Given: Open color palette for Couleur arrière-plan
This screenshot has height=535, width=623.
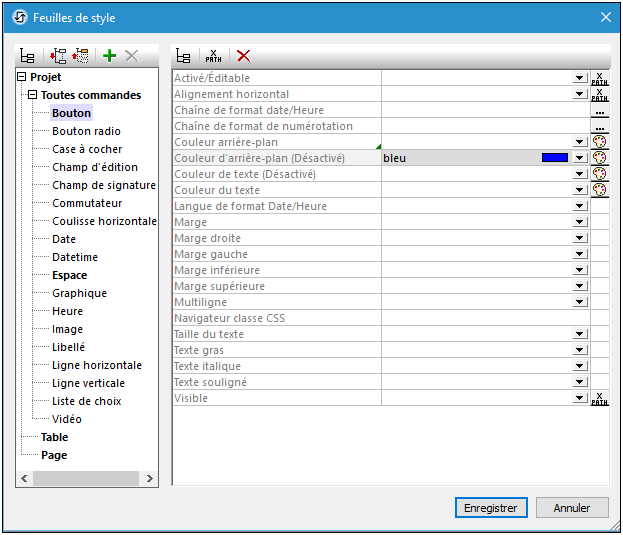Looking at the screenshot, I should point(599,142).
